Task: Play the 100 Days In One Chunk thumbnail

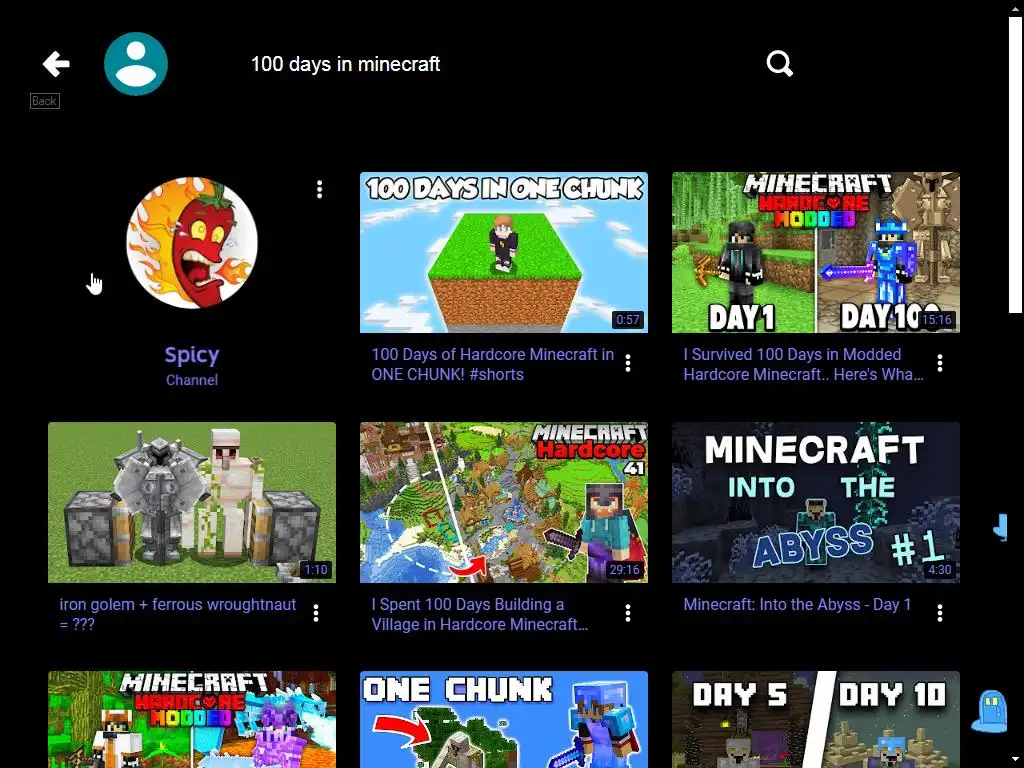Action: point(504,252)
